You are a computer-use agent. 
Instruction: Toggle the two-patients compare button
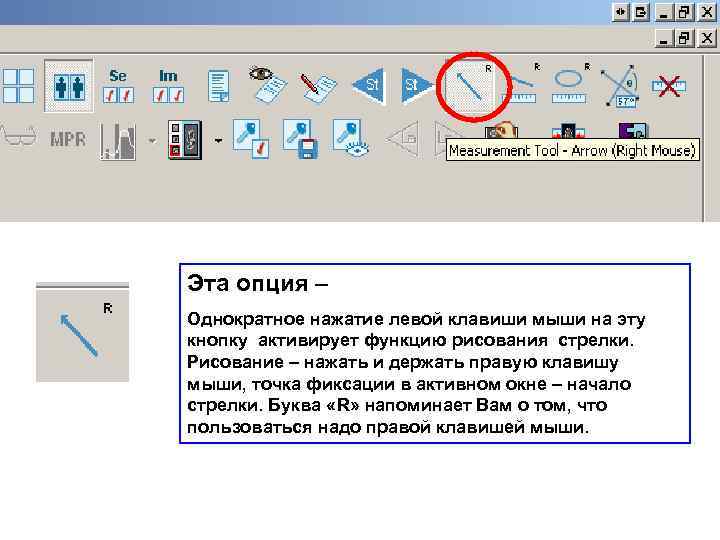[68, 86]
